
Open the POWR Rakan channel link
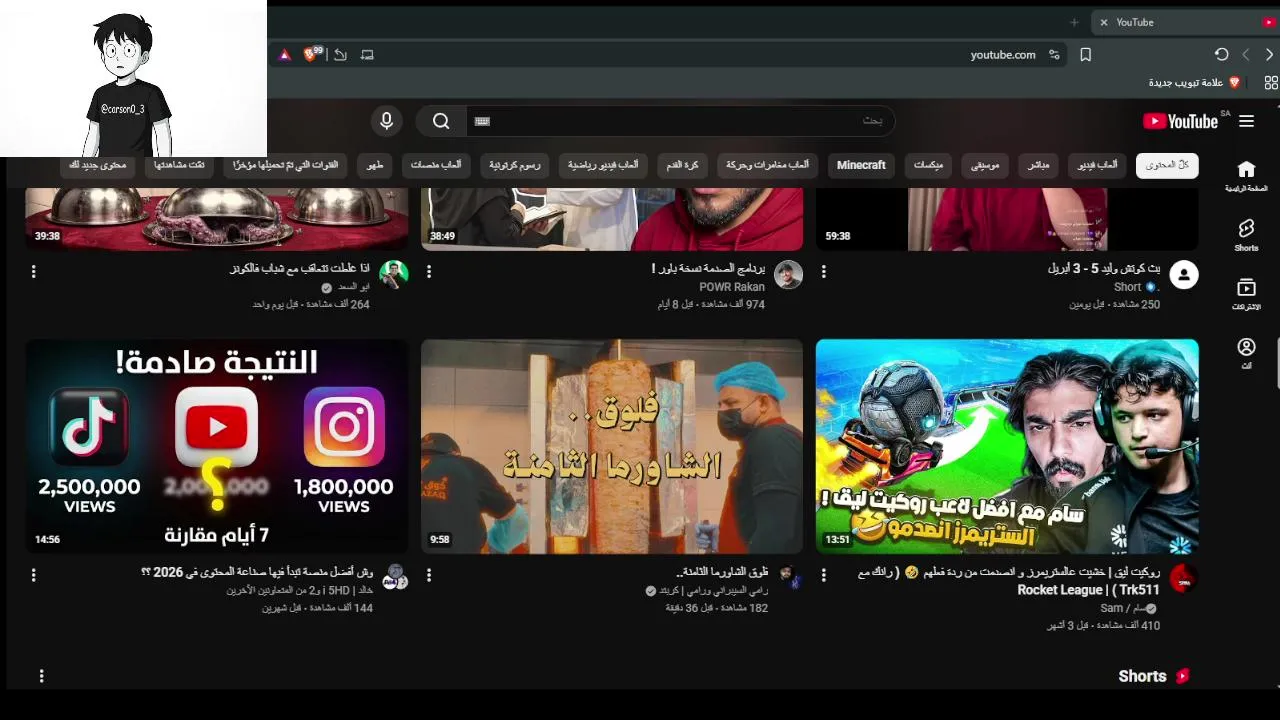coord(732,287)
